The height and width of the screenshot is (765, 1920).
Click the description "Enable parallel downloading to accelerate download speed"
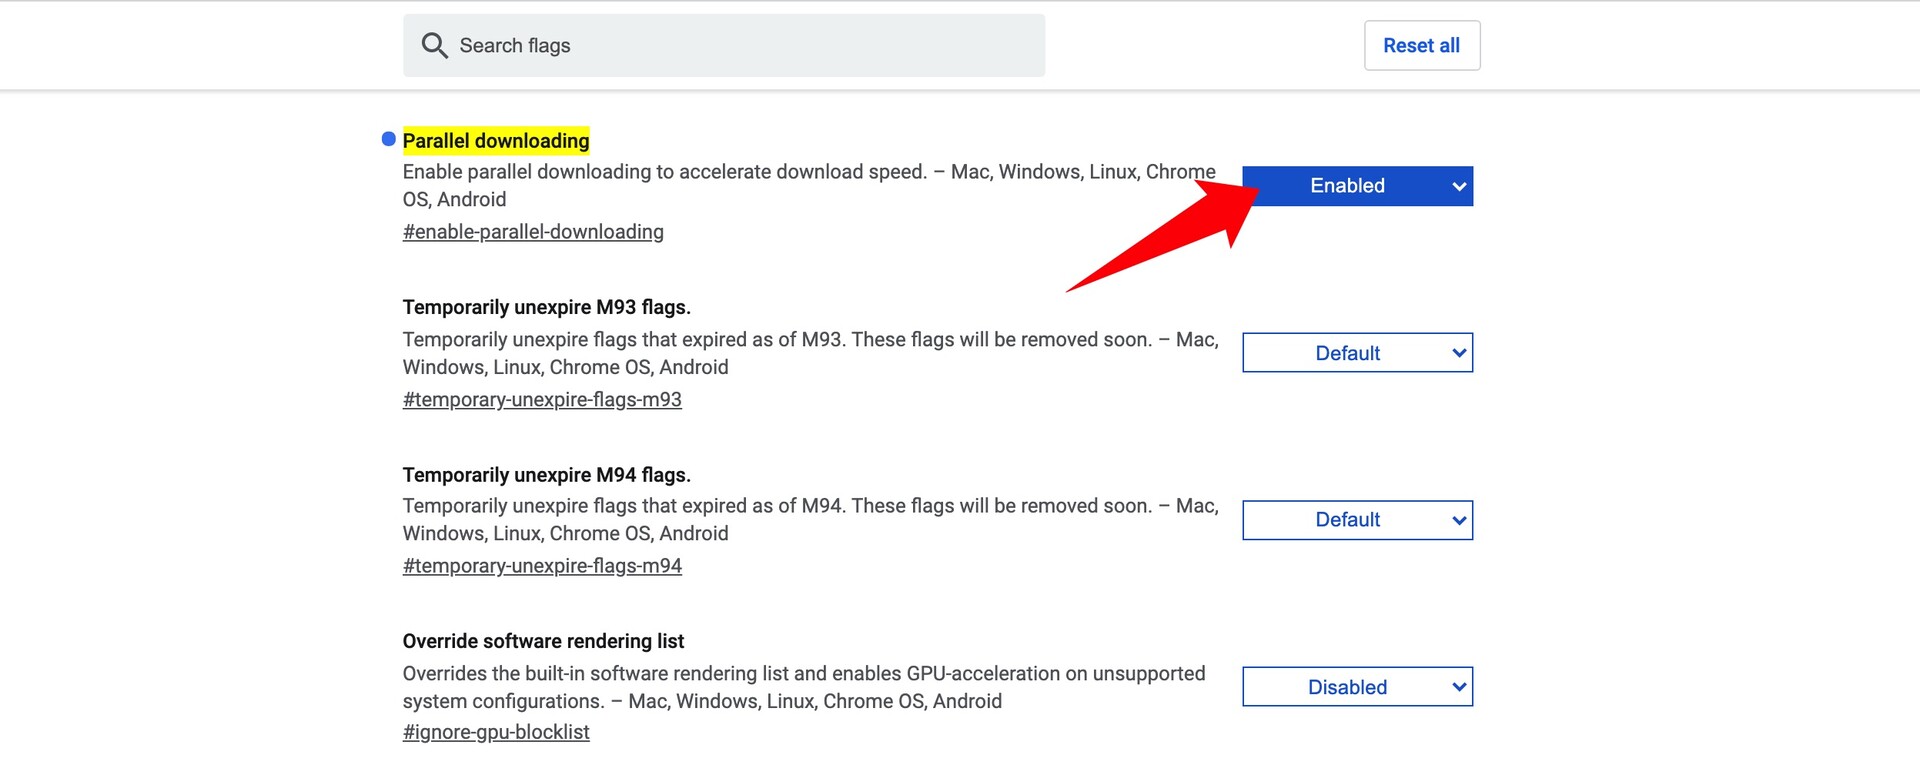pyautogui.click(x=809, y=185)
